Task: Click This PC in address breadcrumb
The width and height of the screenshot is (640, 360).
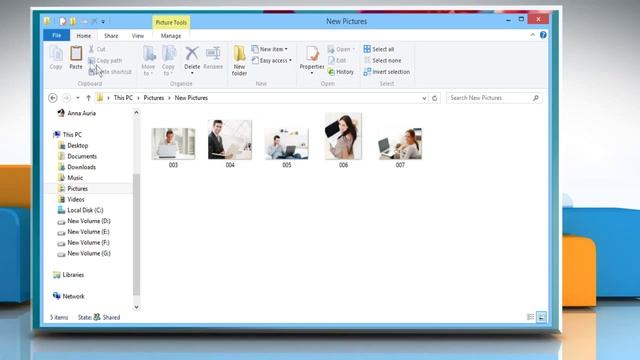Action: click(123, 98)
